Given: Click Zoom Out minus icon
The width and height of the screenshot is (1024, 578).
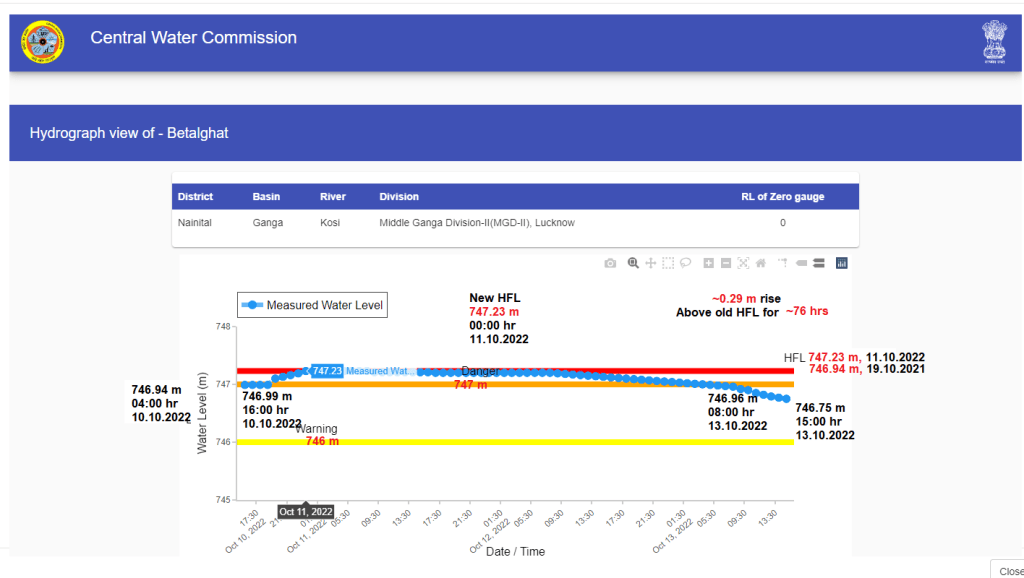Looking at the screenshot, I should tap(726, 263).
